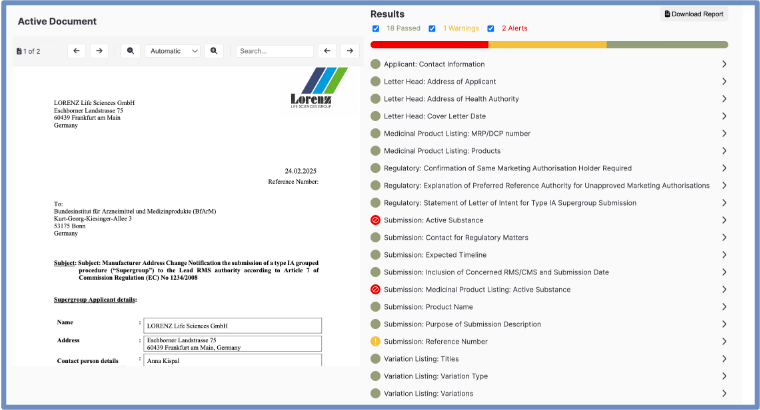Zoom out the document view

pos(130,51)
